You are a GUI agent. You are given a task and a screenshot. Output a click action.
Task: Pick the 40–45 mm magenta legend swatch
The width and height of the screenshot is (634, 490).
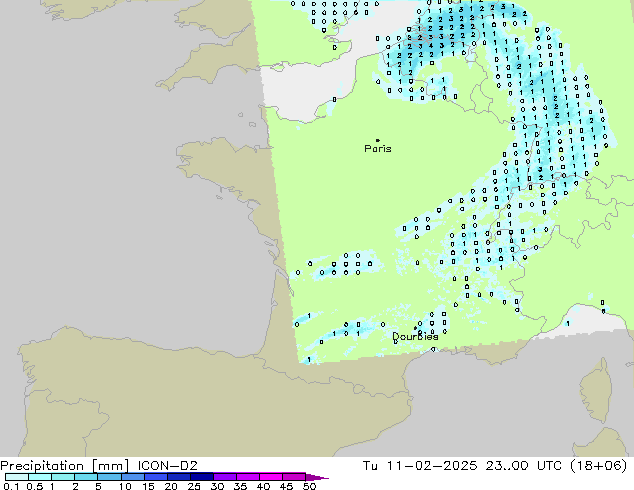271,477
